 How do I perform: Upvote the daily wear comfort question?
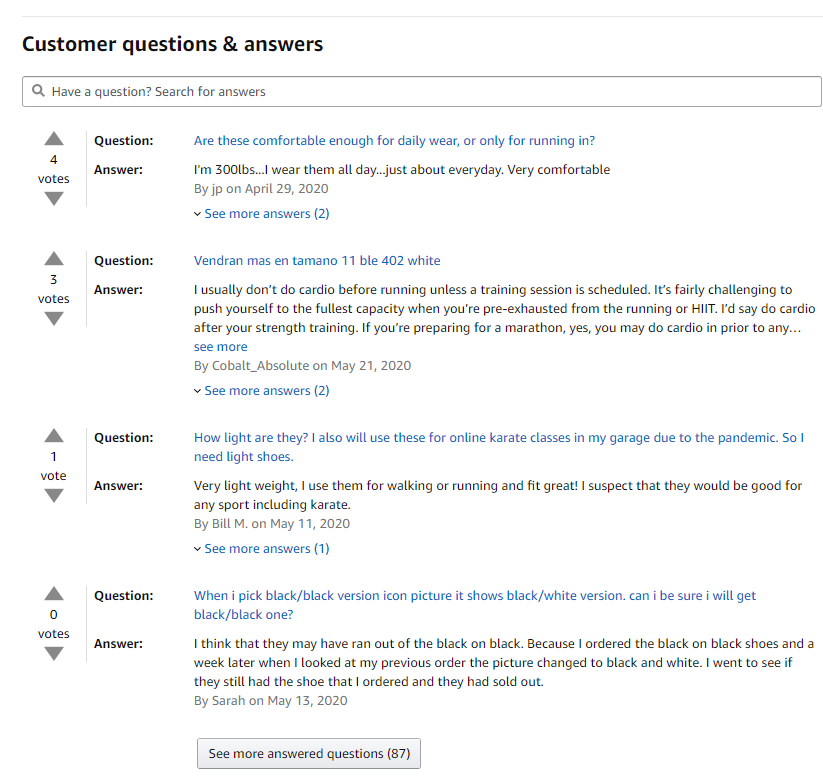pos(54,139)
